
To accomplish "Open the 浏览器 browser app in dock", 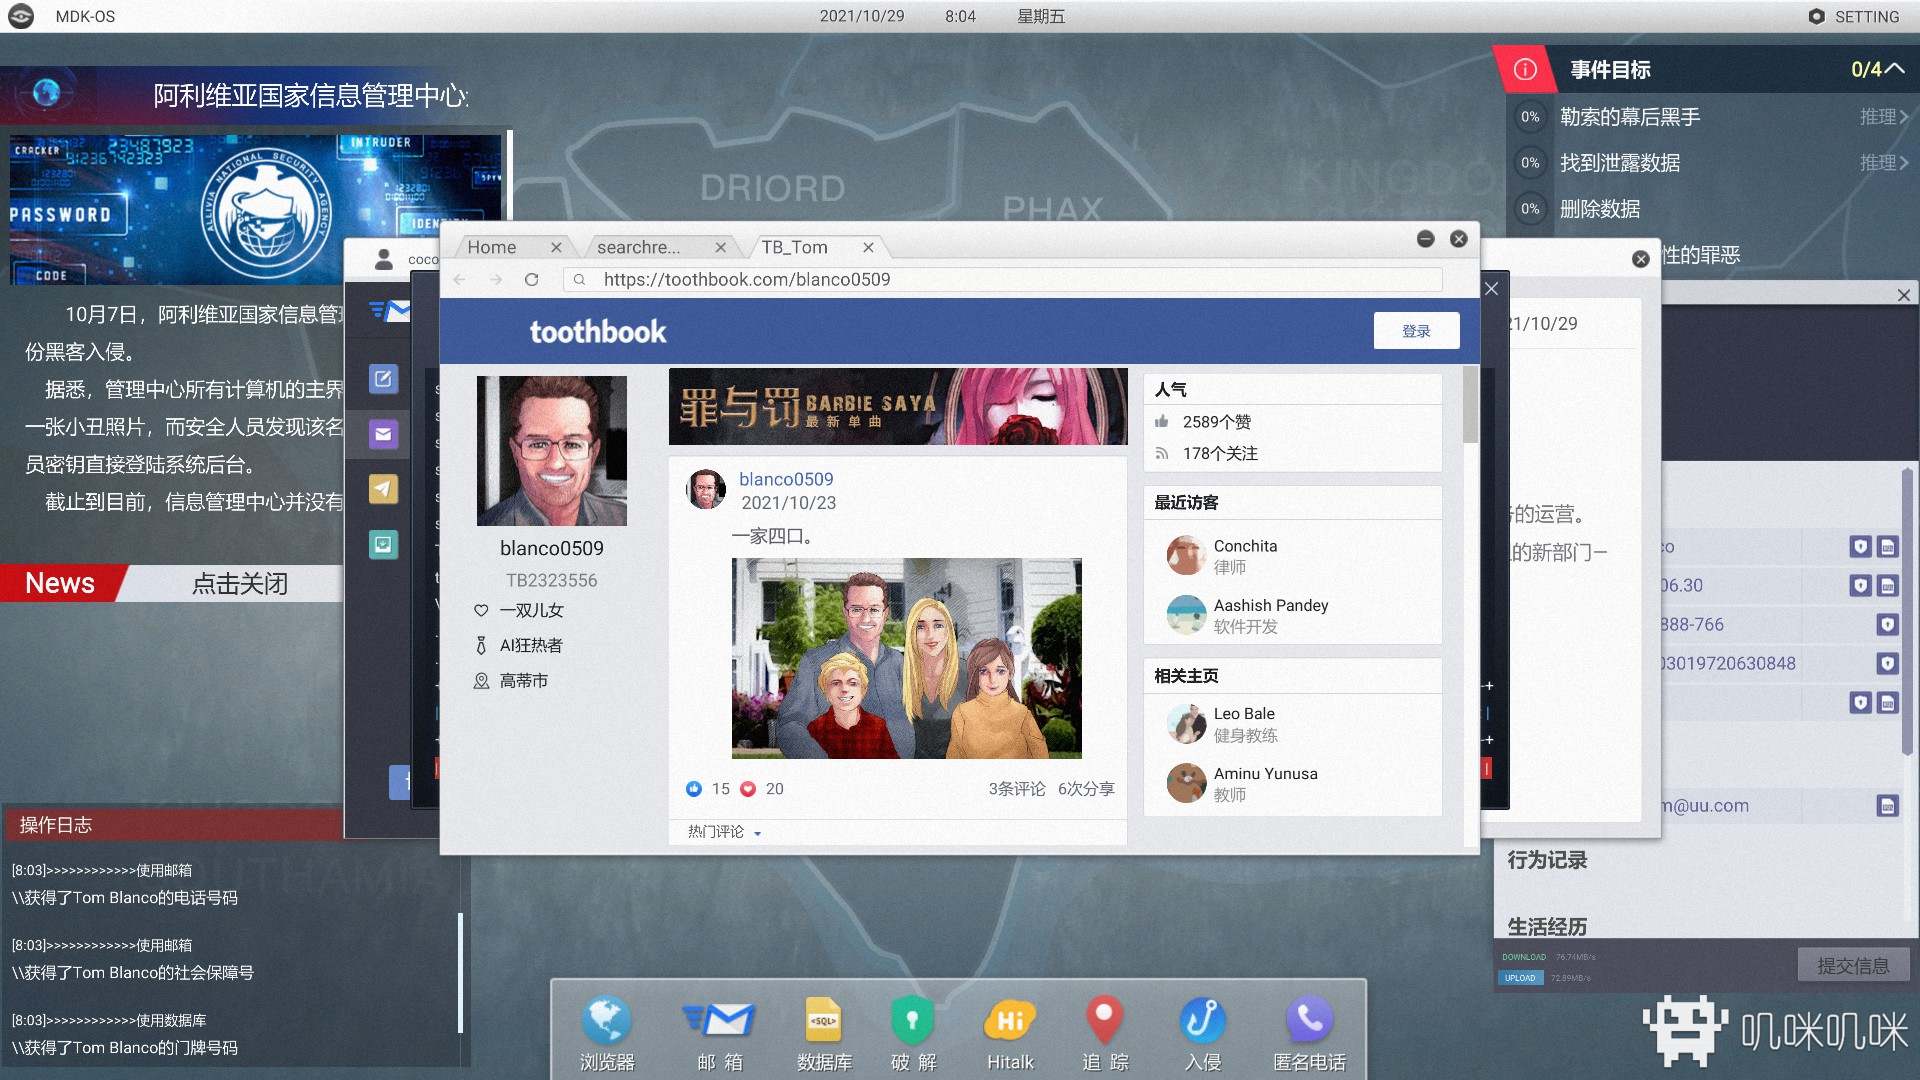I will pos(606,1032).
